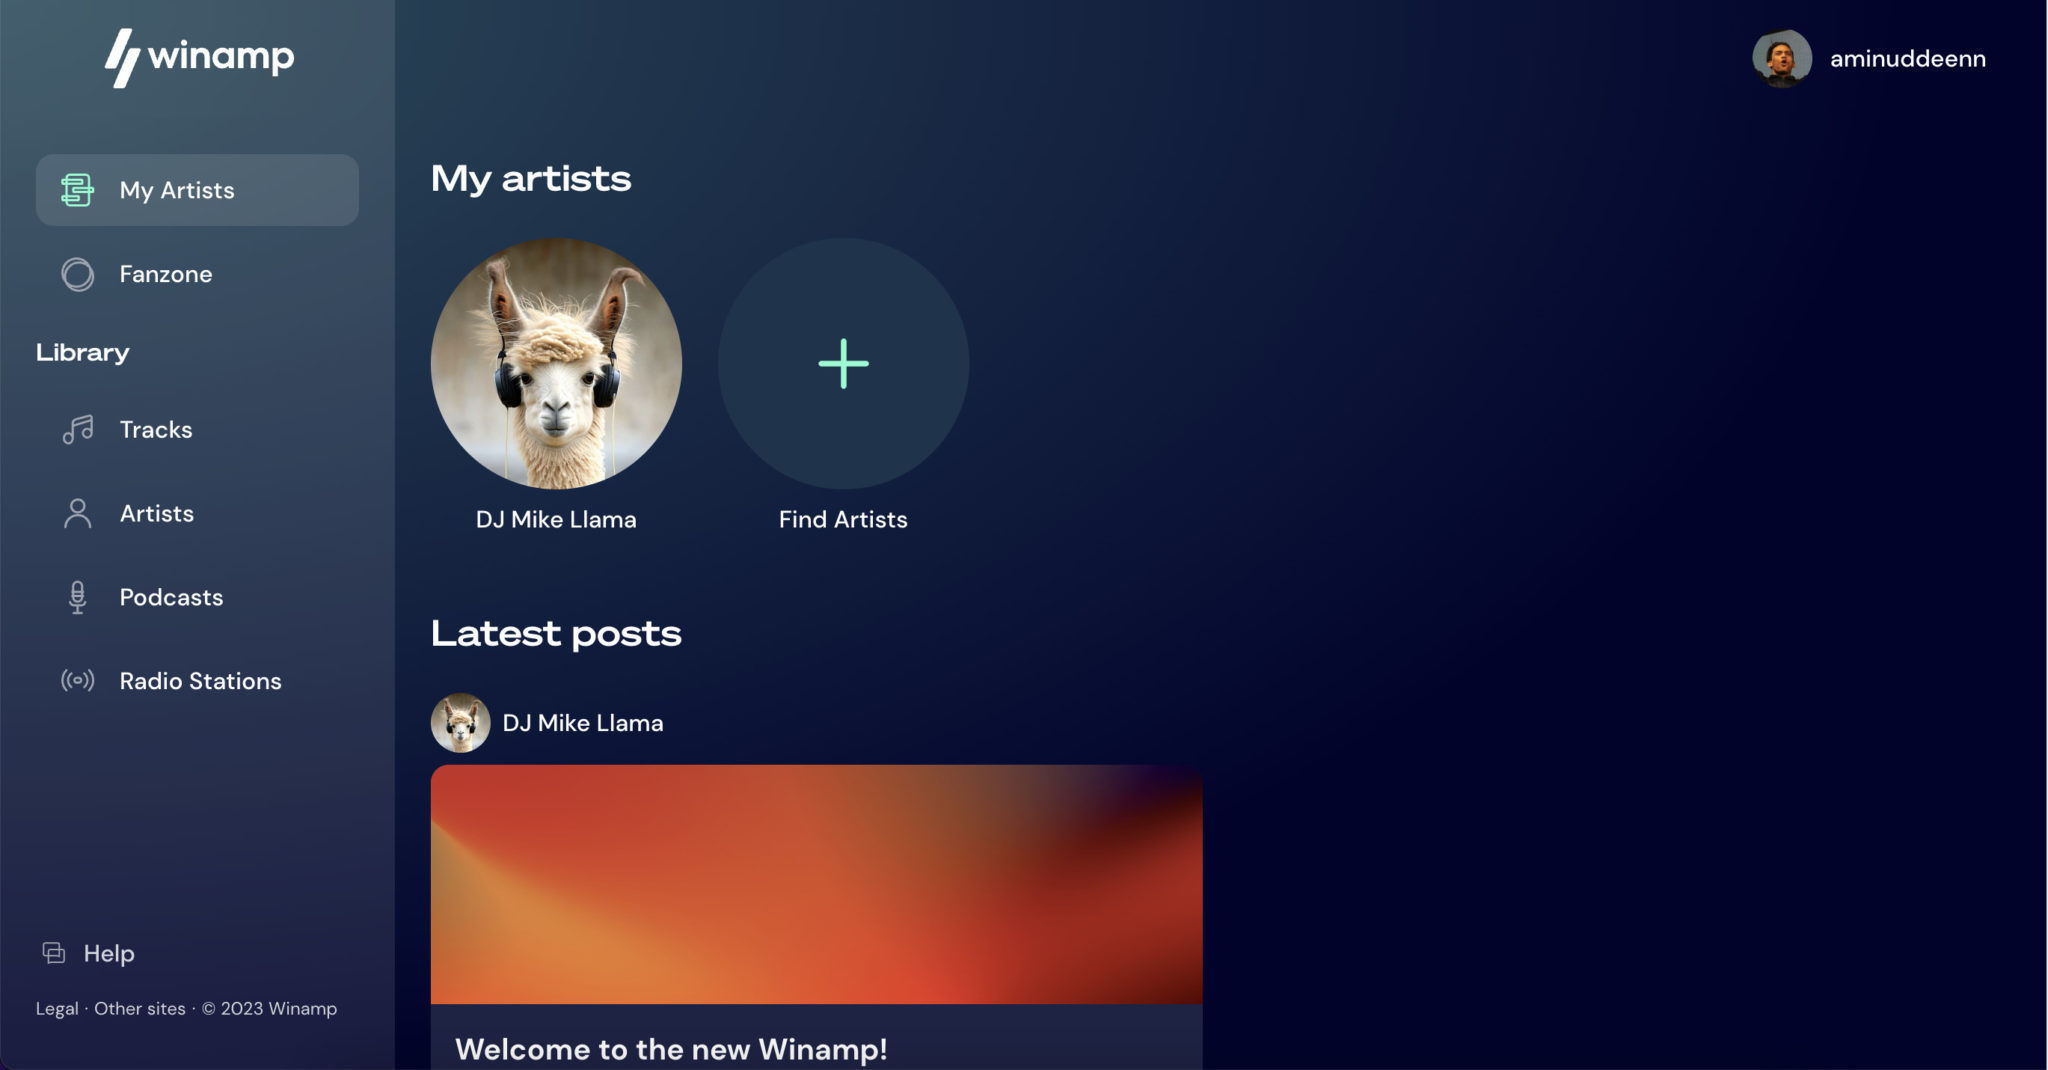Click the Winamp lightning logo icon
Viewport: 2048px width, 1070px height.
122,58
